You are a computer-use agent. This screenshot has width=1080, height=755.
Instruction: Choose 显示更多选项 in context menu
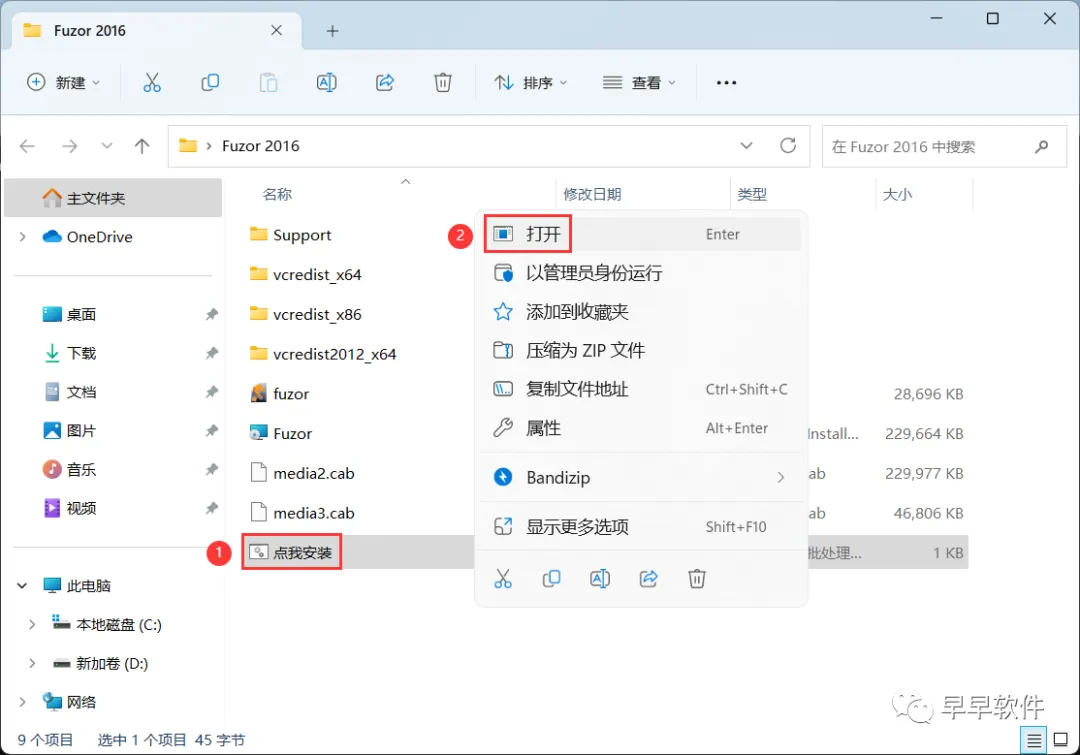tap(641, 527)
